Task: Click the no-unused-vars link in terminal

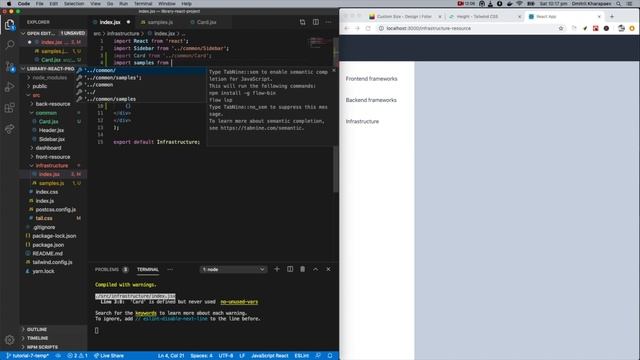Action: pyautogui.click(x=239, y=302)
